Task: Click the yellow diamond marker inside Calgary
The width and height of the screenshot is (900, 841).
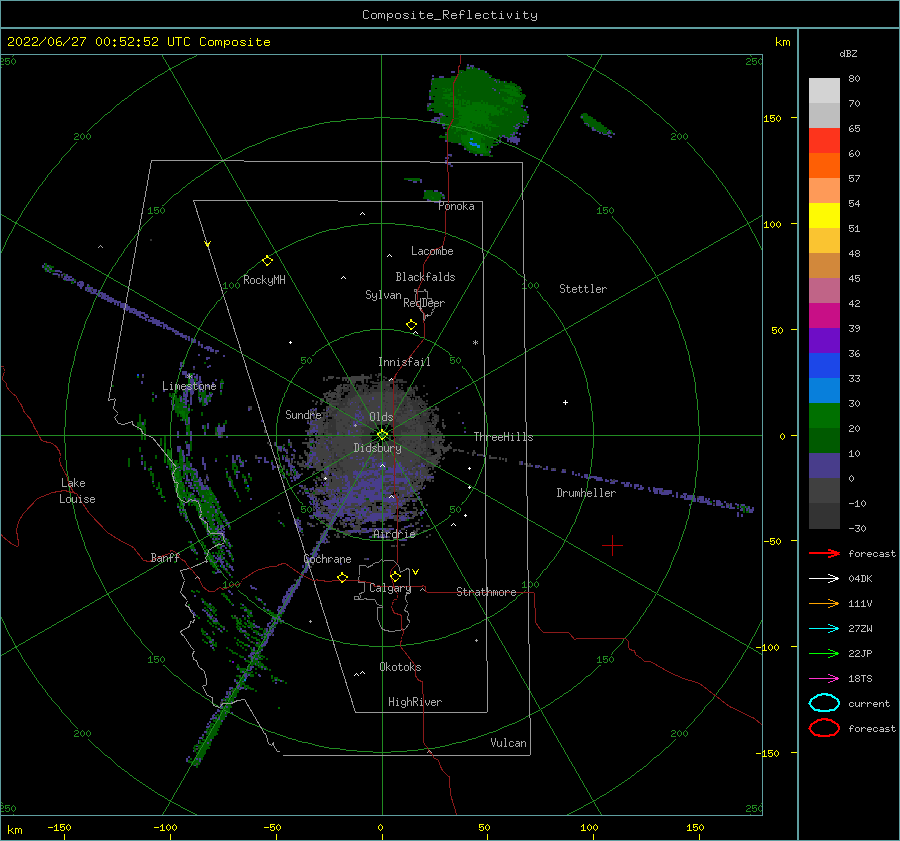Action: point(395,576)
